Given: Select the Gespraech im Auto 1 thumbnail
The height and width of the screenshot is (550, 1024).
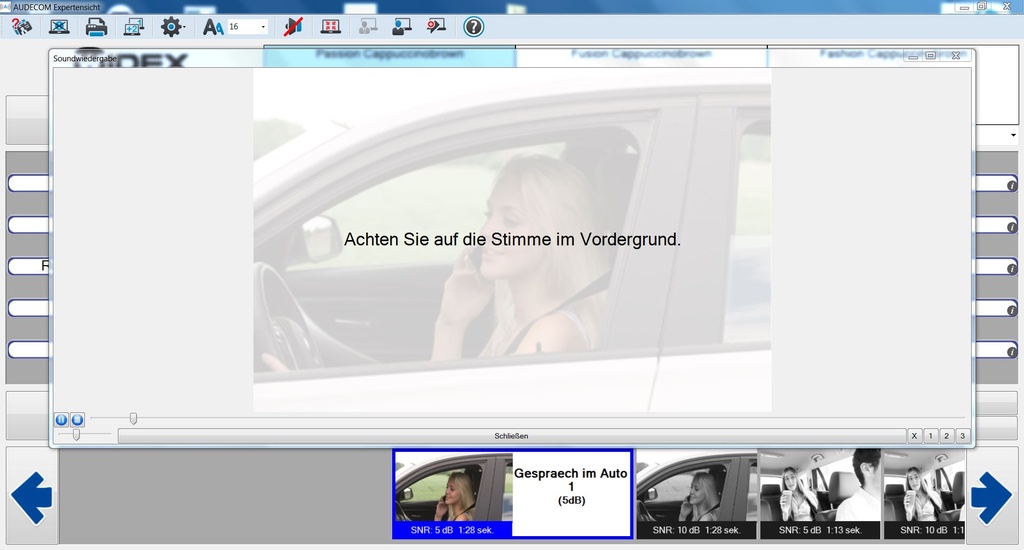Looking at the screenshot, I should (513, 494).
